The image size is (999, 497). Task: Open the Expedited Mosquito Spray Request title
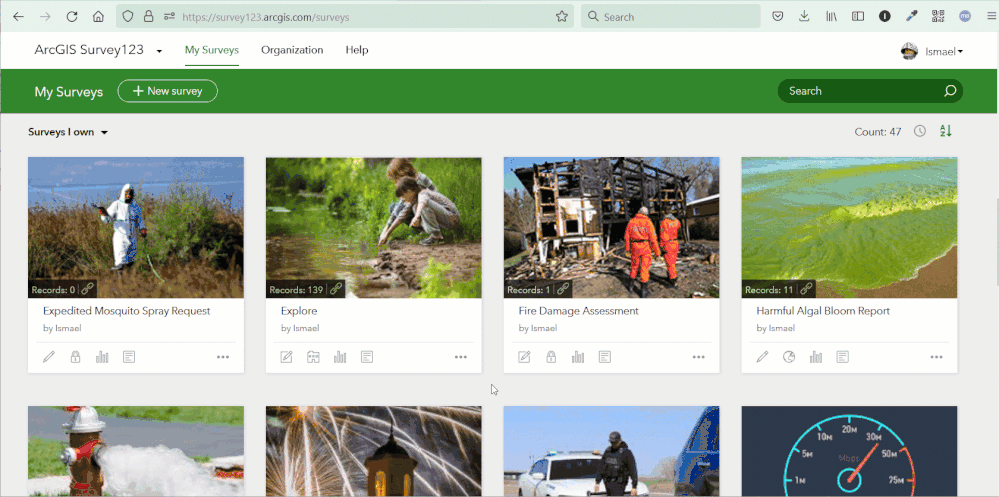click(127, 311)
